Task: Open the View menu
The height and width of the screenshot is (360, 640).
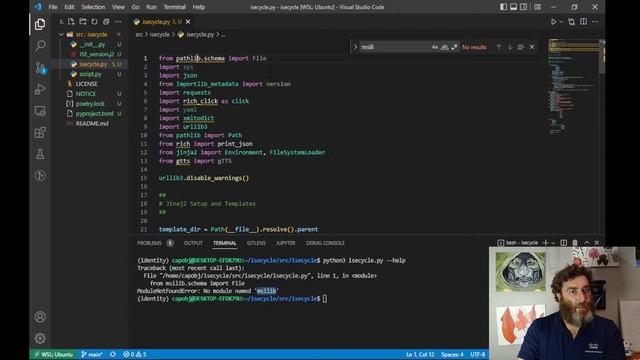Action: point(118,7)
